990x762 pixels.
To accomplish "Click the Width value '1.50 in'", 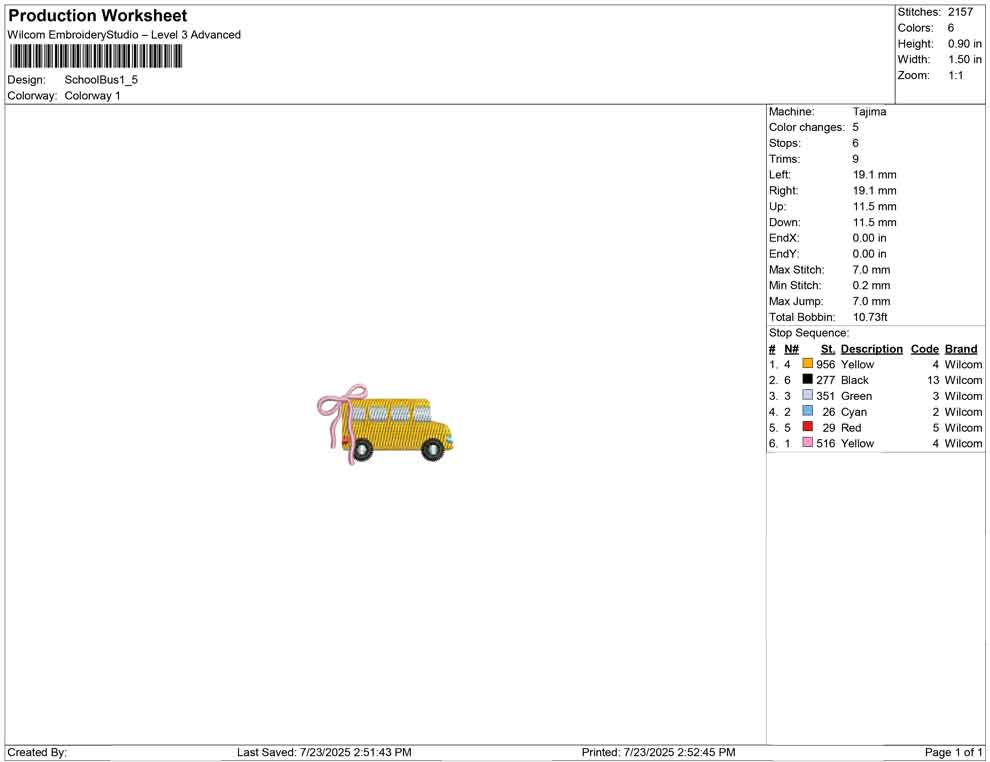I will coord(965,59).
